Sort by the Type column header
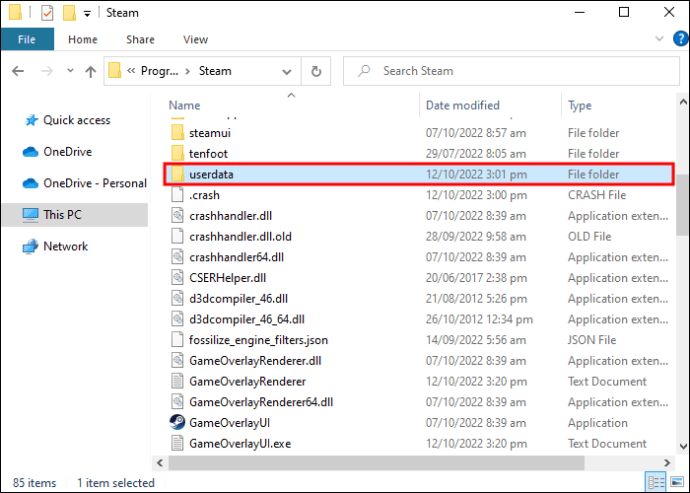Screen dimensions: 690x493 580,106
